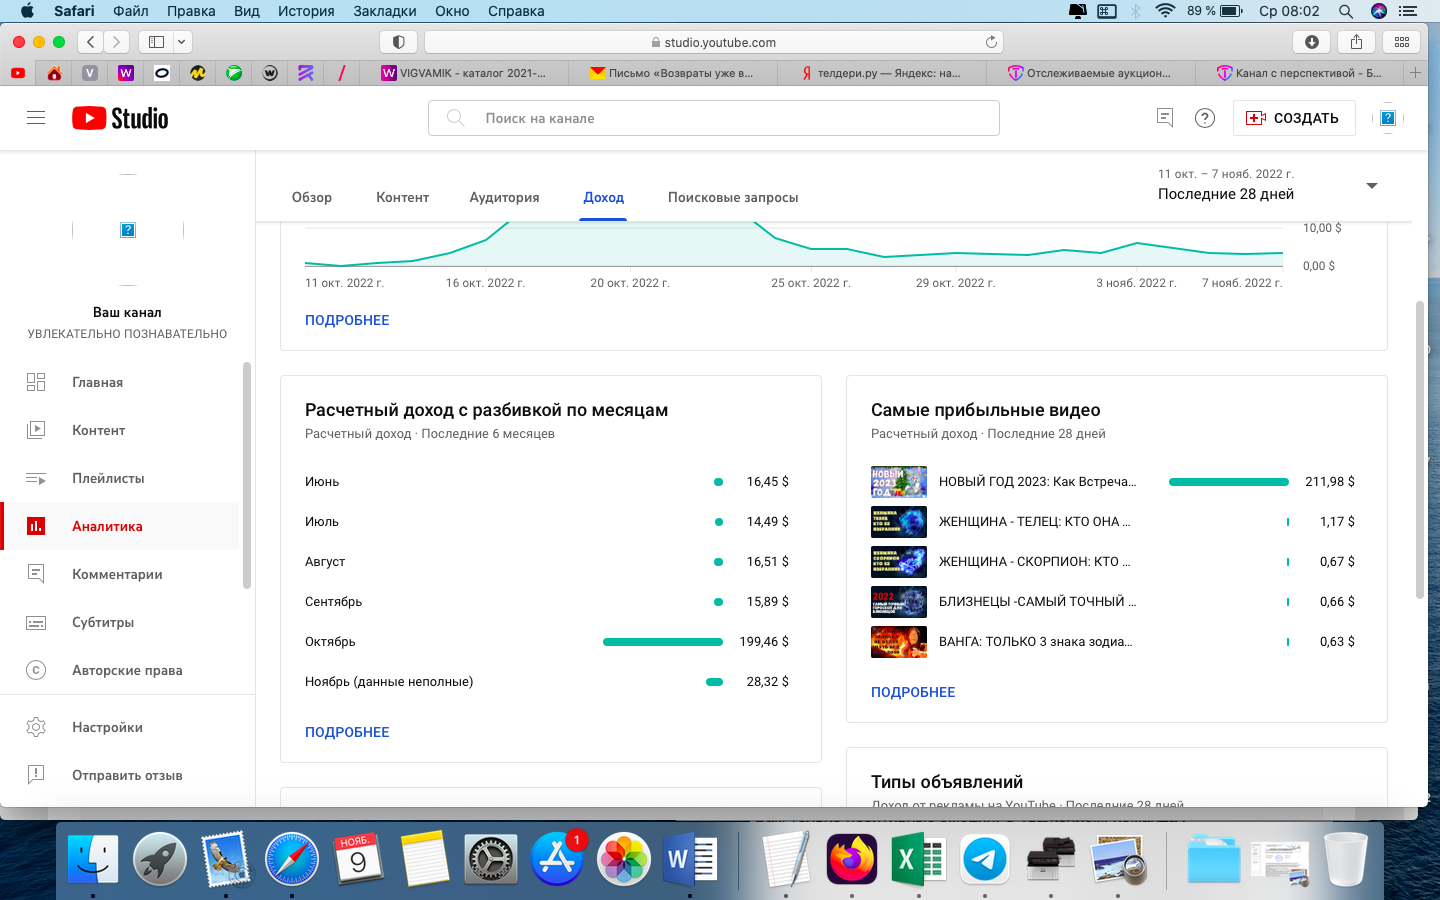The height and width of the screenshot is (900, 1440).
Task: Open the ВАНГА video thumbnail
Action: (899, 642)
